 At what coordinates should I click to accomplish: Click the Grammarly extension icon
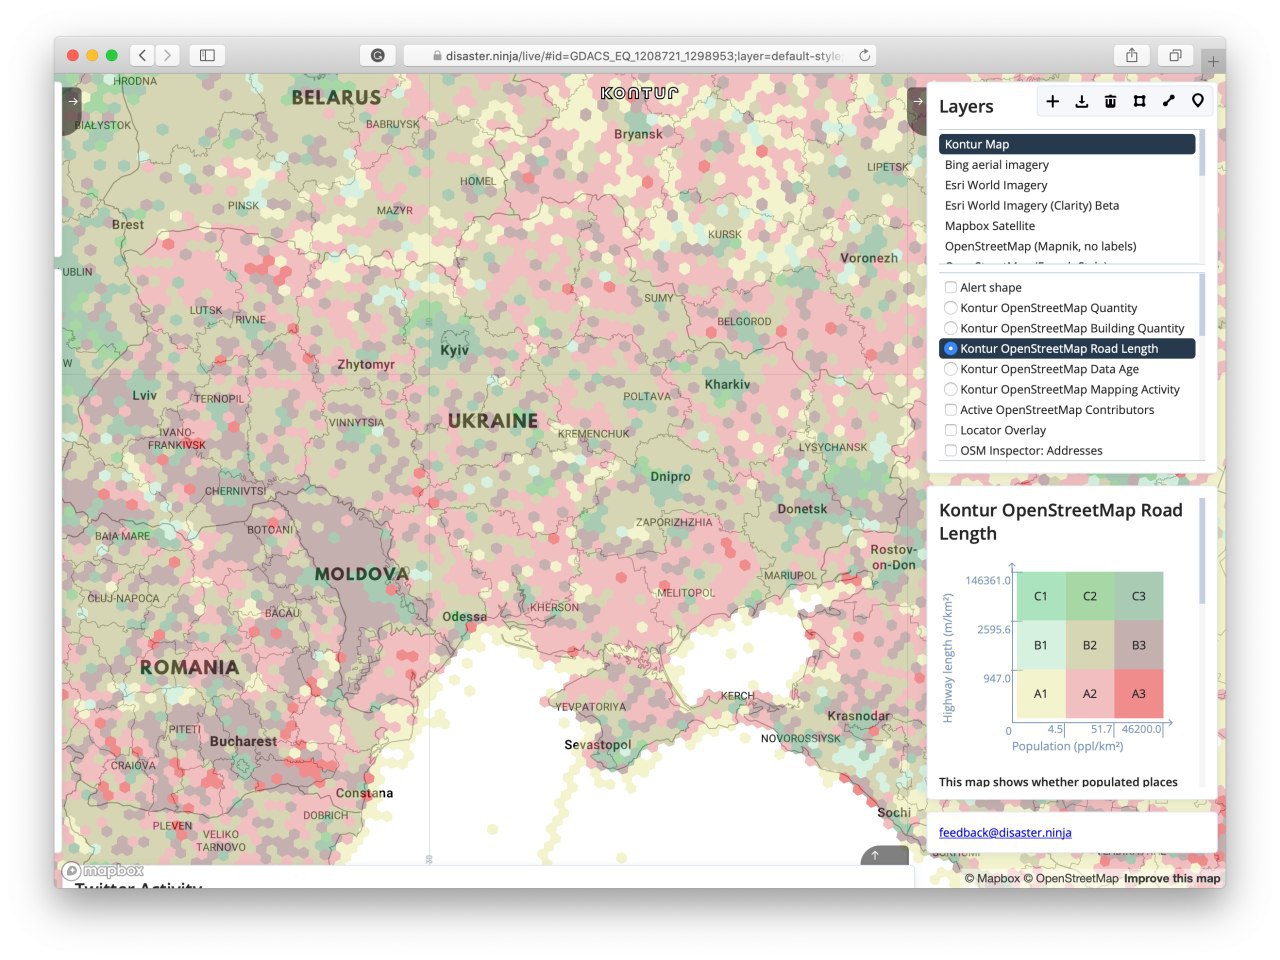378,55
